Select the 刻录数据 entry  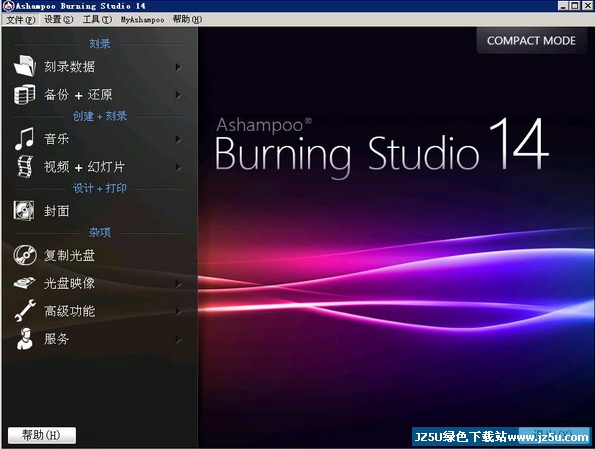[x=99, y=67]
